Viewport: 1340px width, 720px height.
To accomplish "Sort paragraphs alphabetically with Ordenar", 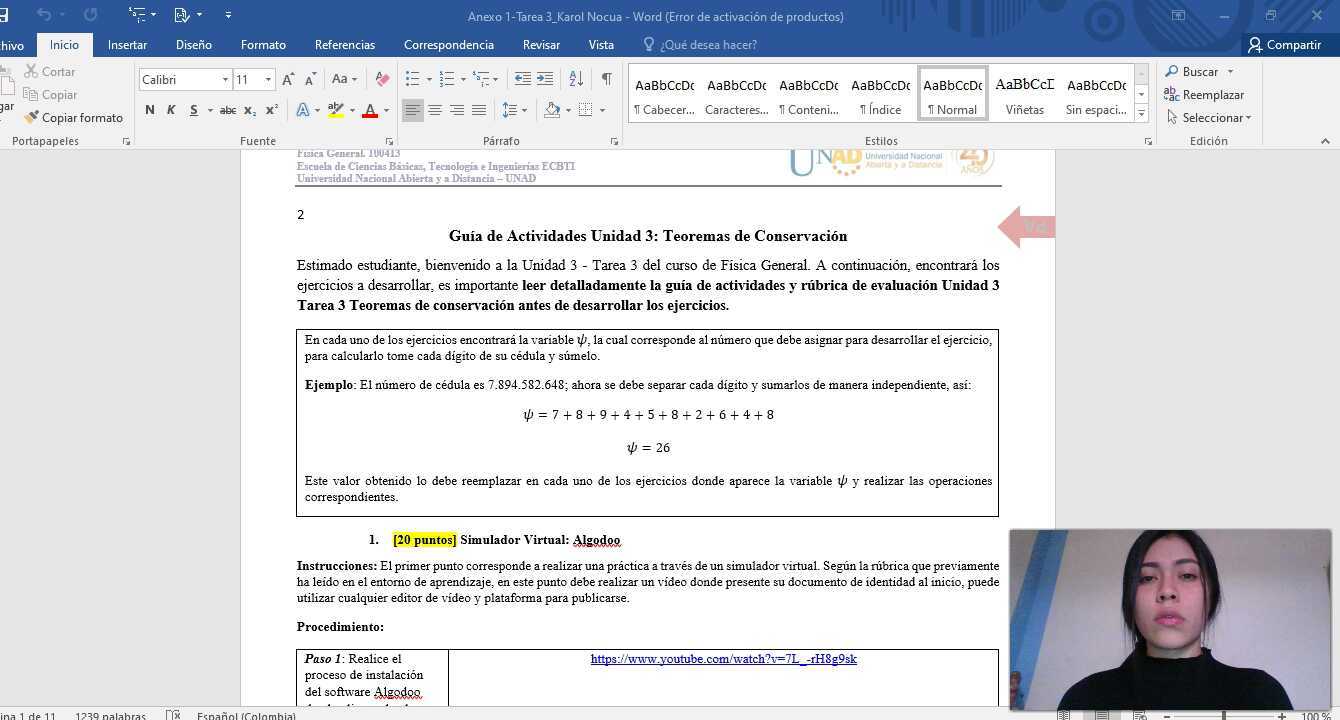I will (x=574, y=78).
